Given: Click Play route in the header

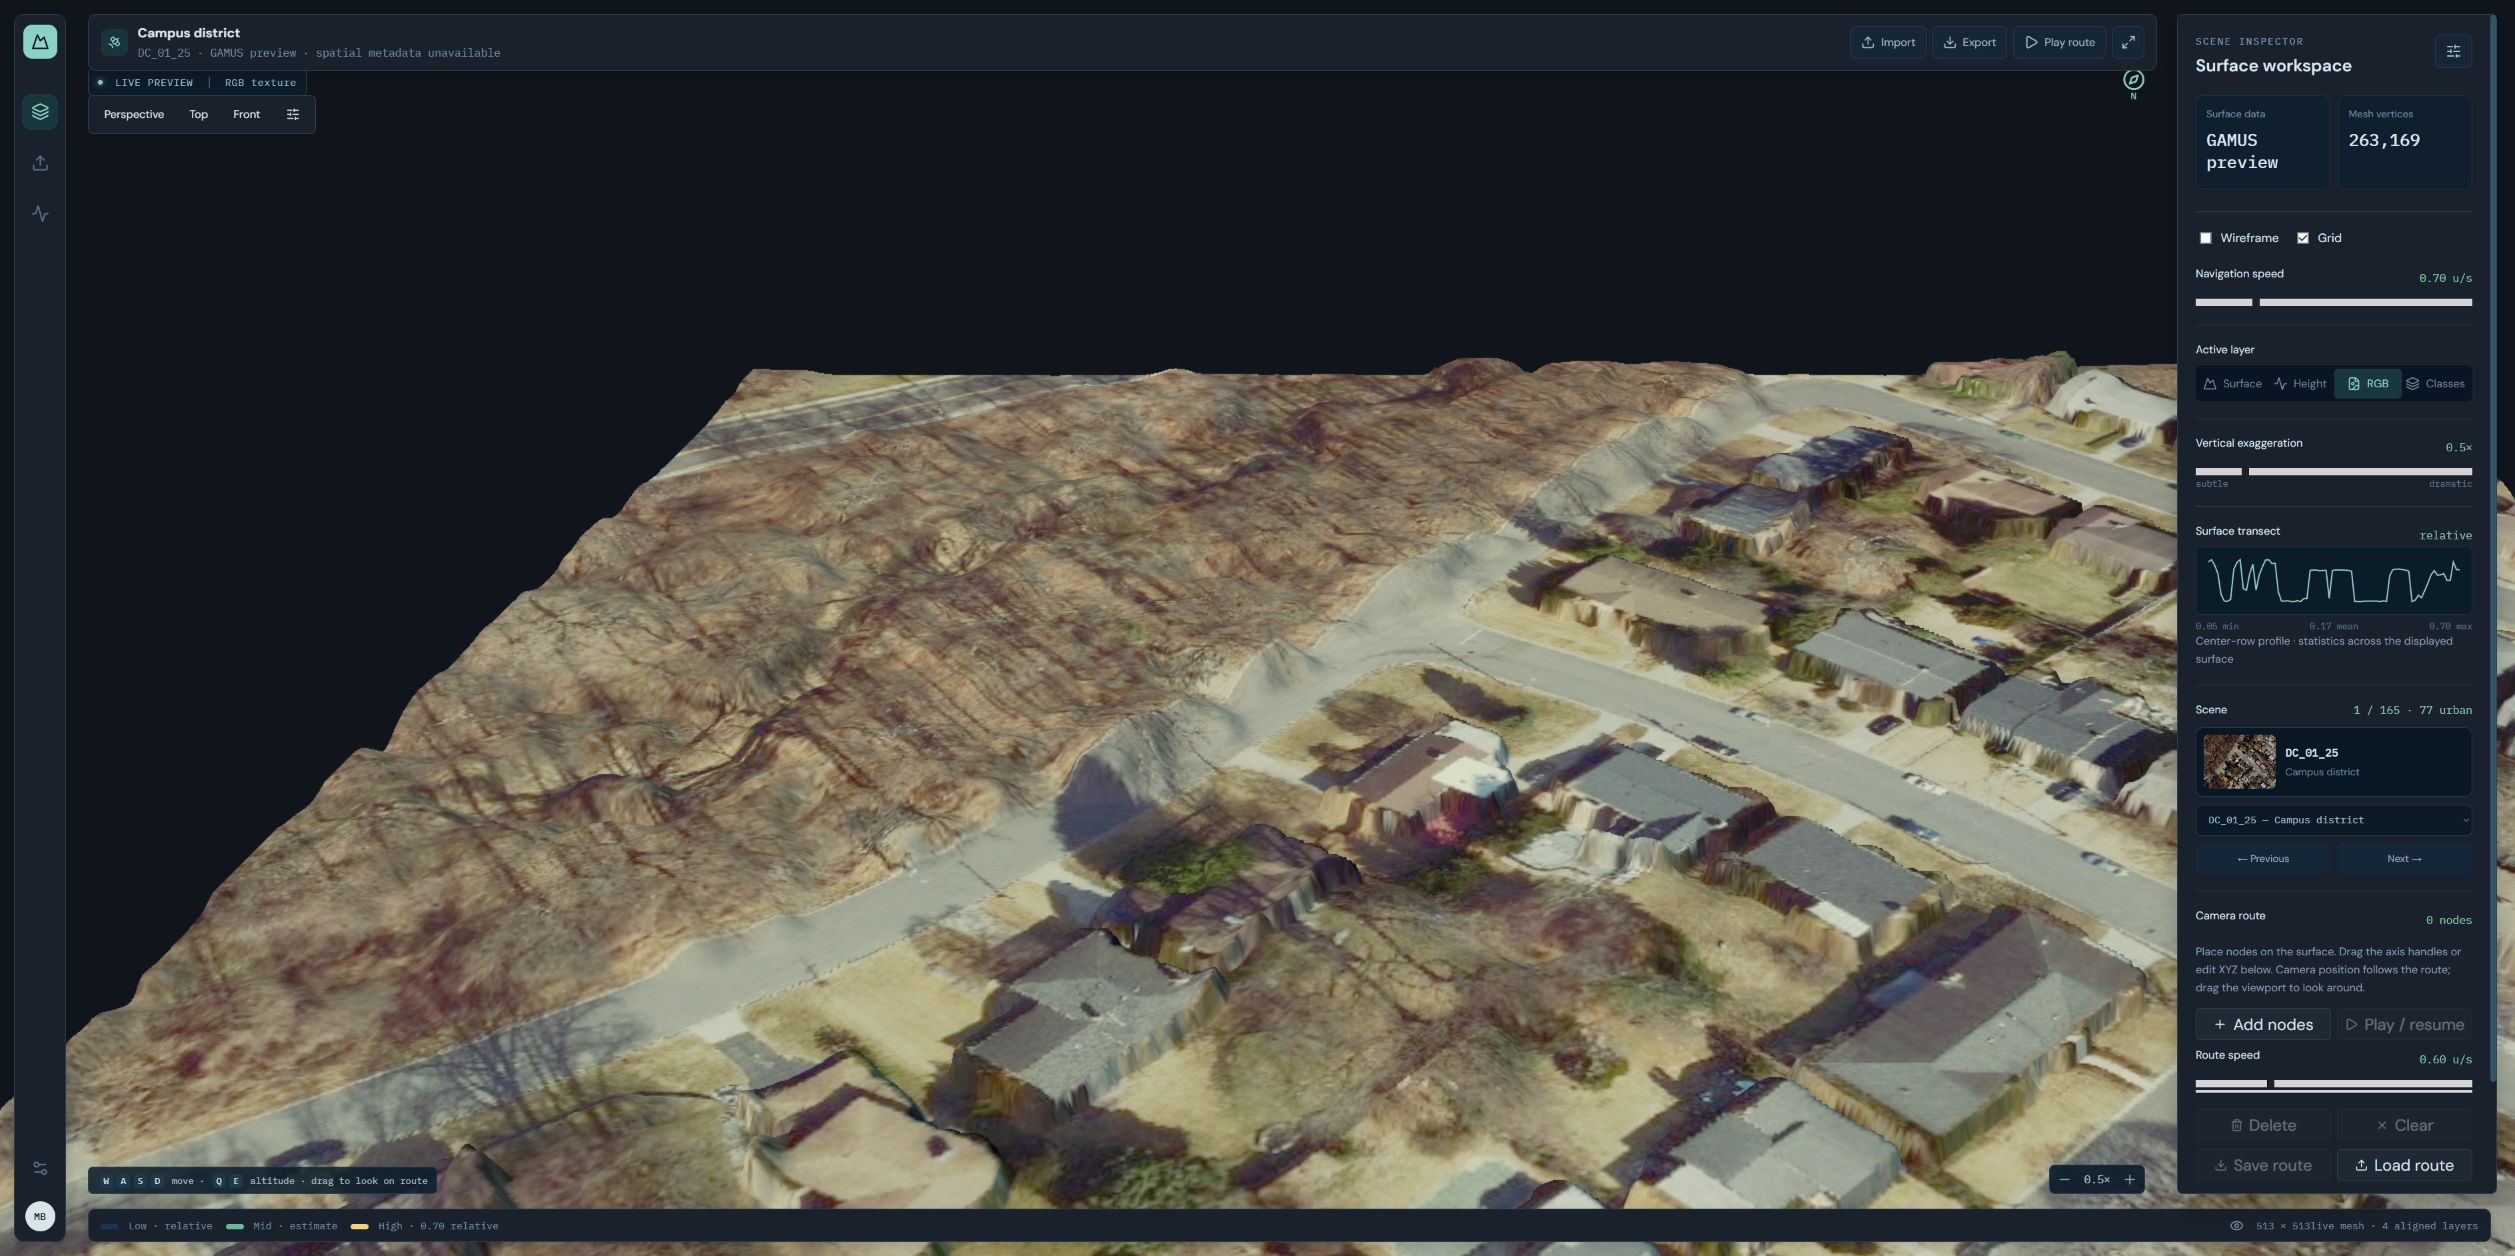Looking at the screenshot, I should click(2059, 42).
